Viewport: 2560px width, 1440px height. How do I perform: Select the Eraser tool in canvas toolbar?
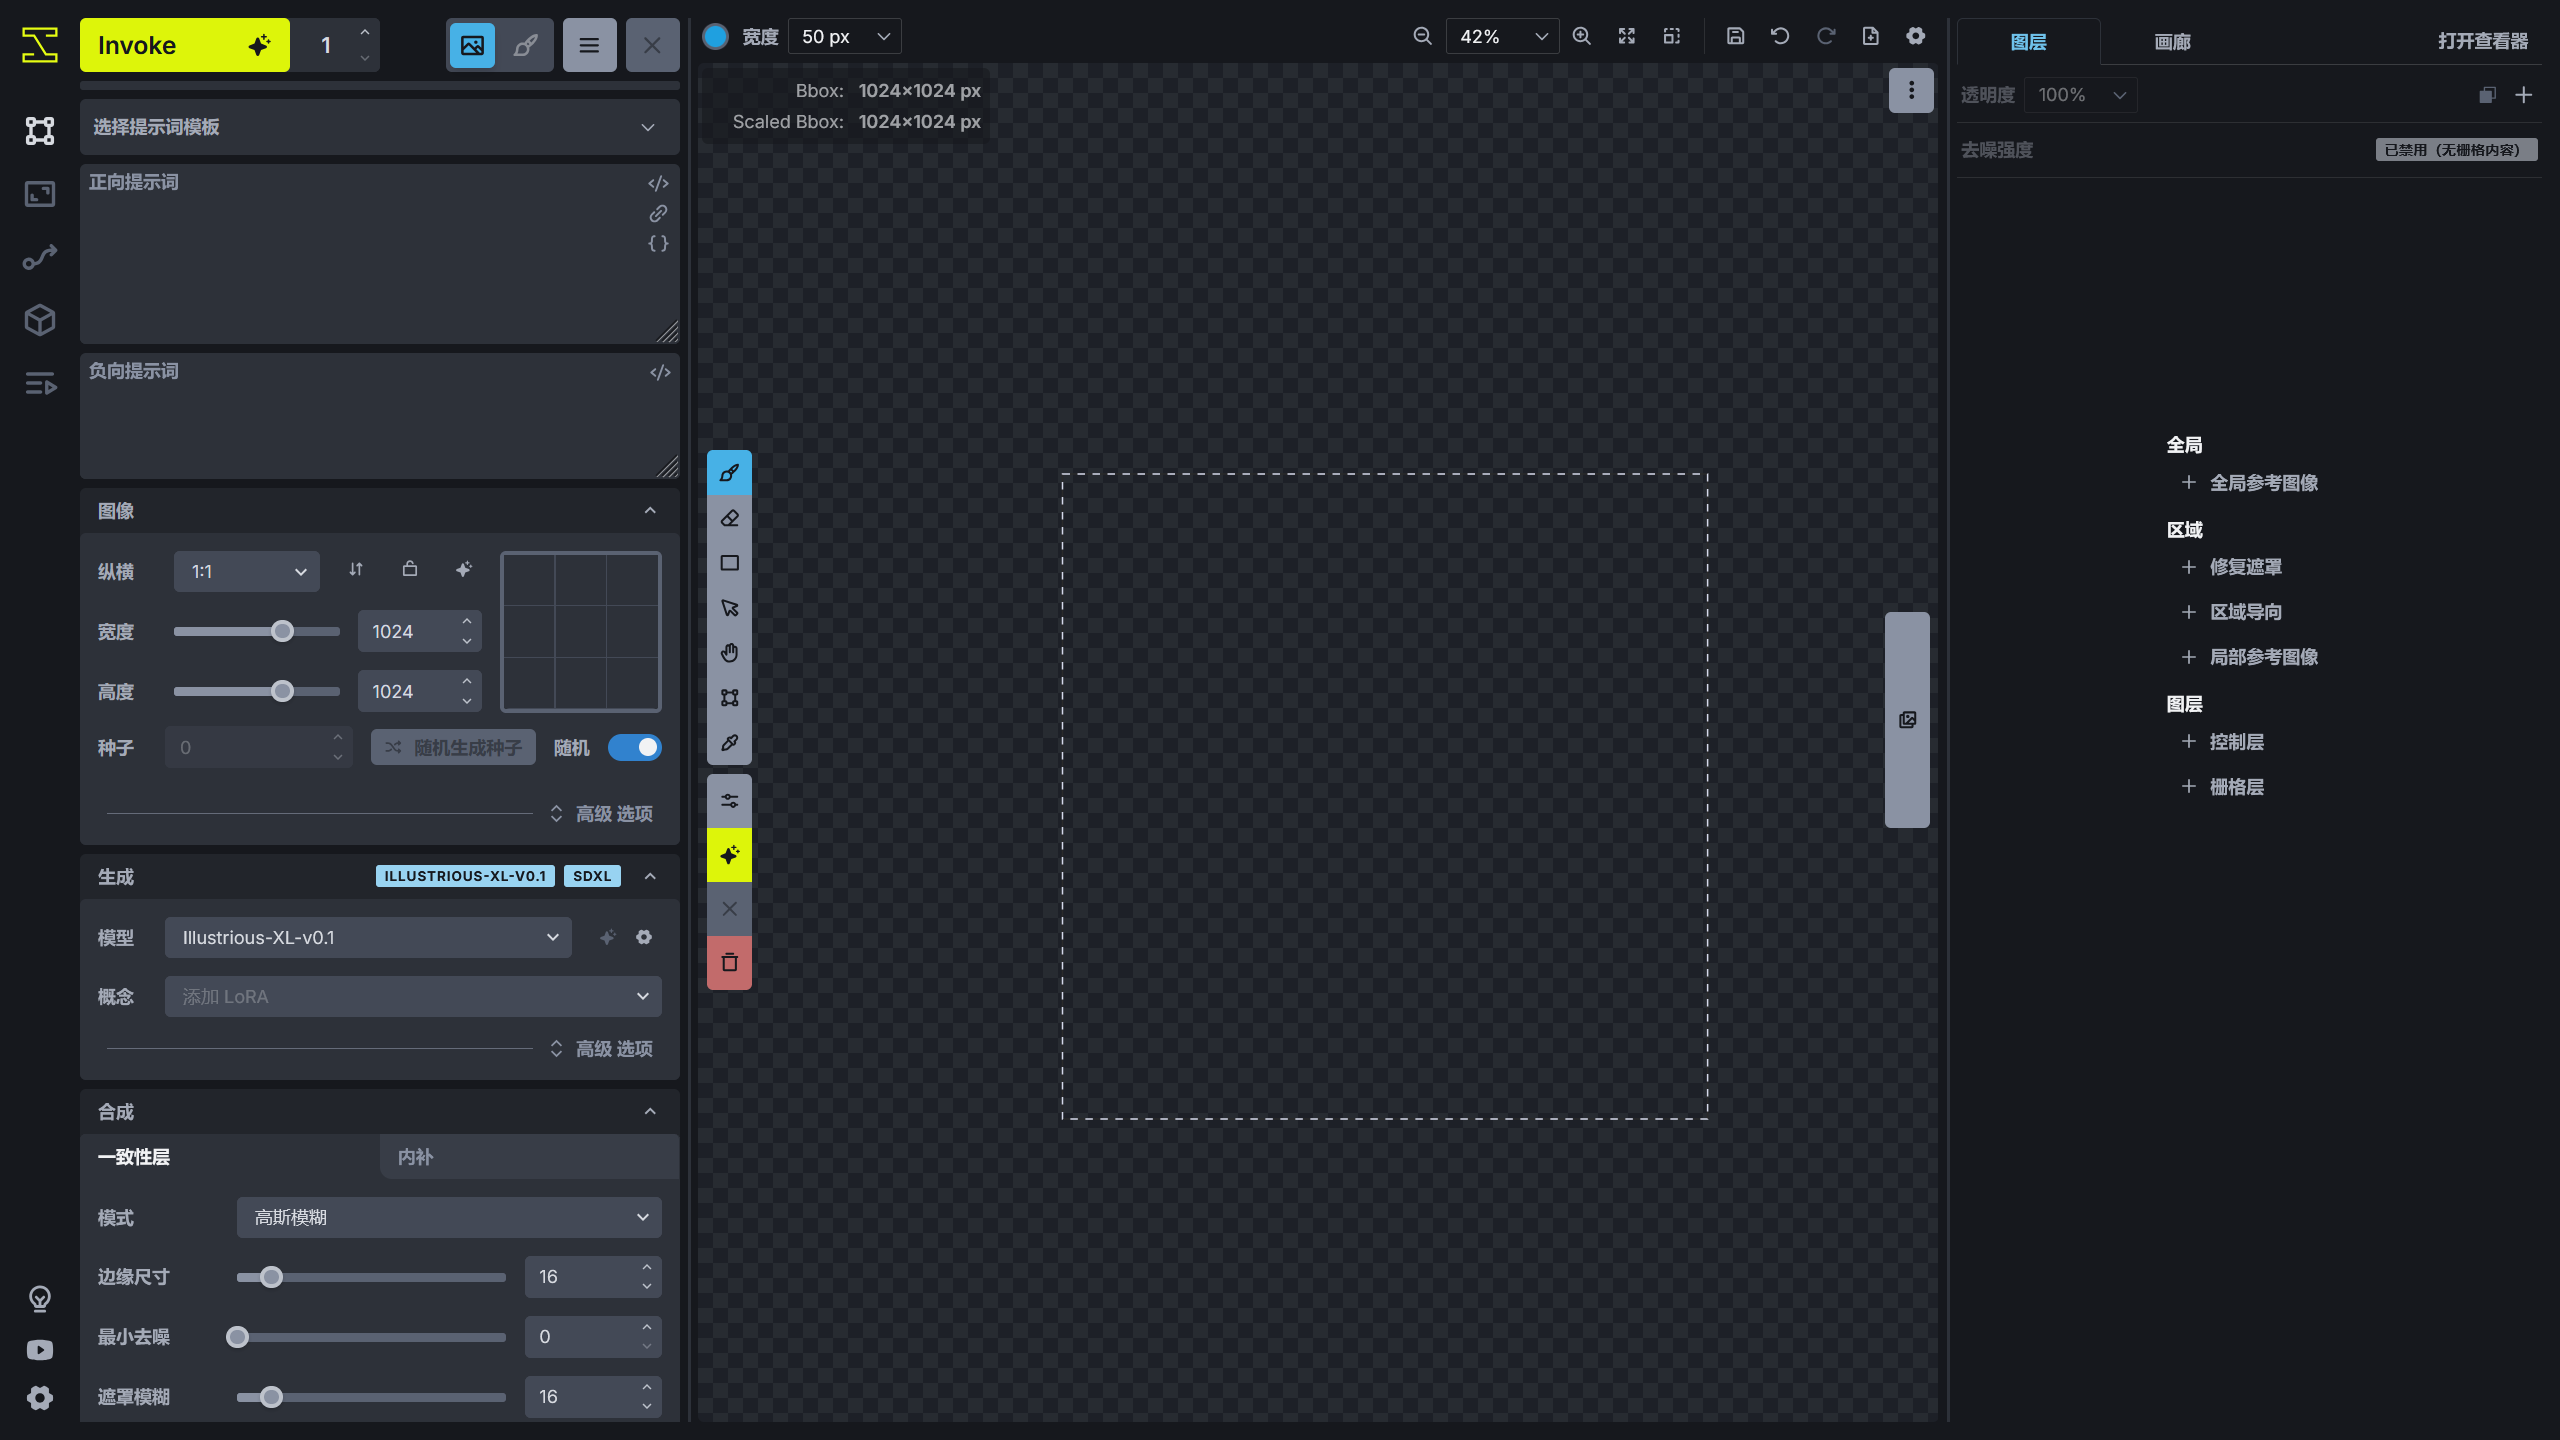tap(729, 518)
